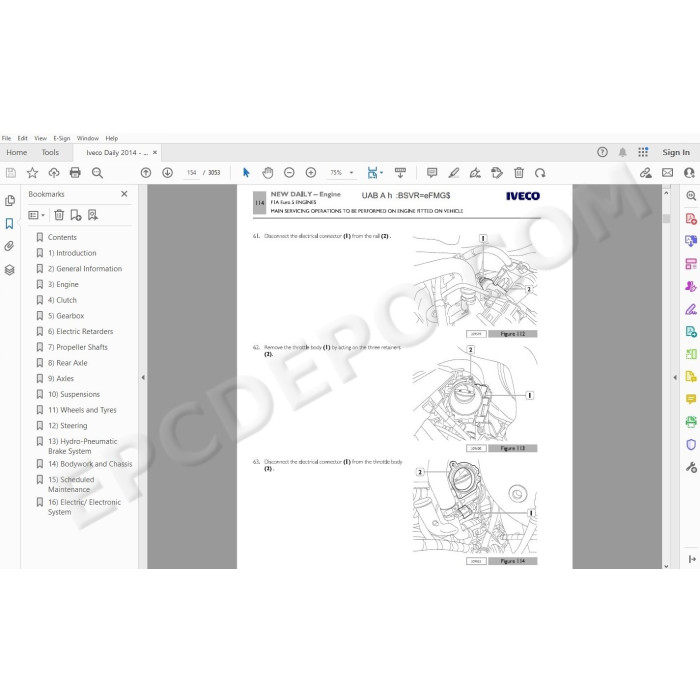Image resolution: width=700 pixels, height=700 pixels.
Task: Upload file to cloud icon
Action: (x=54, y=173)
